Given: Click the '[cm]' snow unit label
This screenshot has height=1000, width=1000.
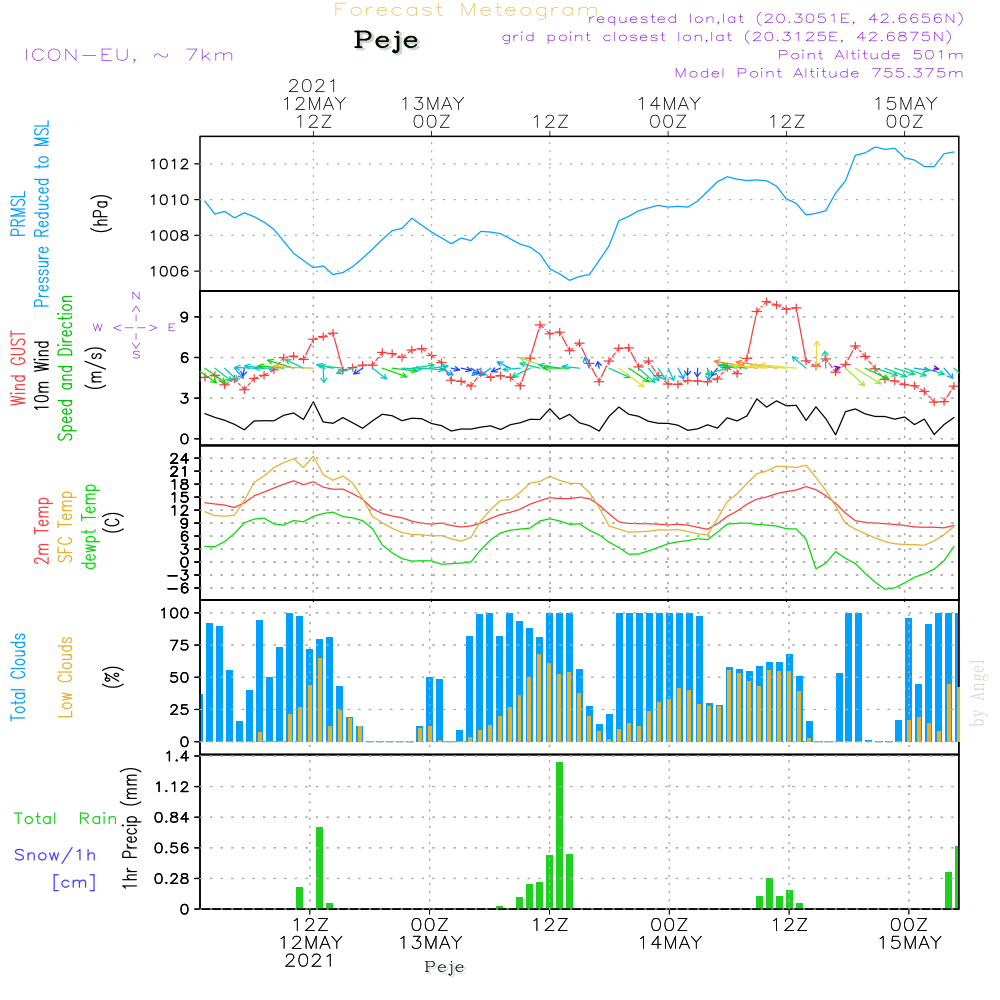Looking at the screenshot, I should tap(74, 883).
